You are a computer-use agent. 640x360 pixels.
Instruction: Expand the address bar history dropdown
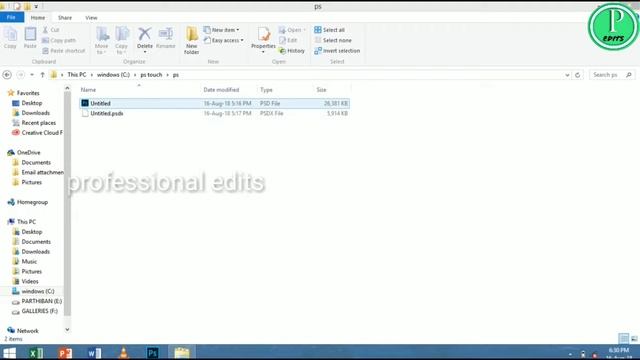coord(567,75)
